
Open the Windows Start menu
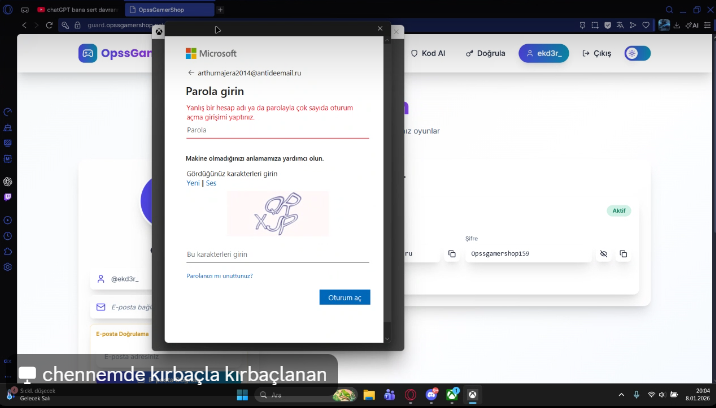[242, 395]
